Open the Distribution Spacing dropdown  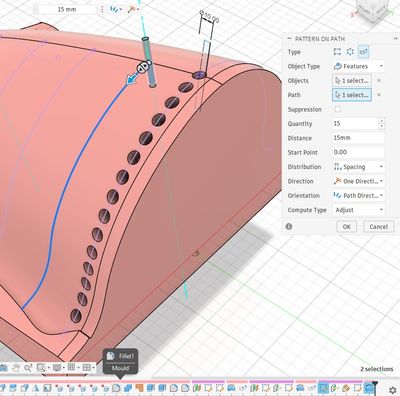pyautogui.click(x=358, y=167)
